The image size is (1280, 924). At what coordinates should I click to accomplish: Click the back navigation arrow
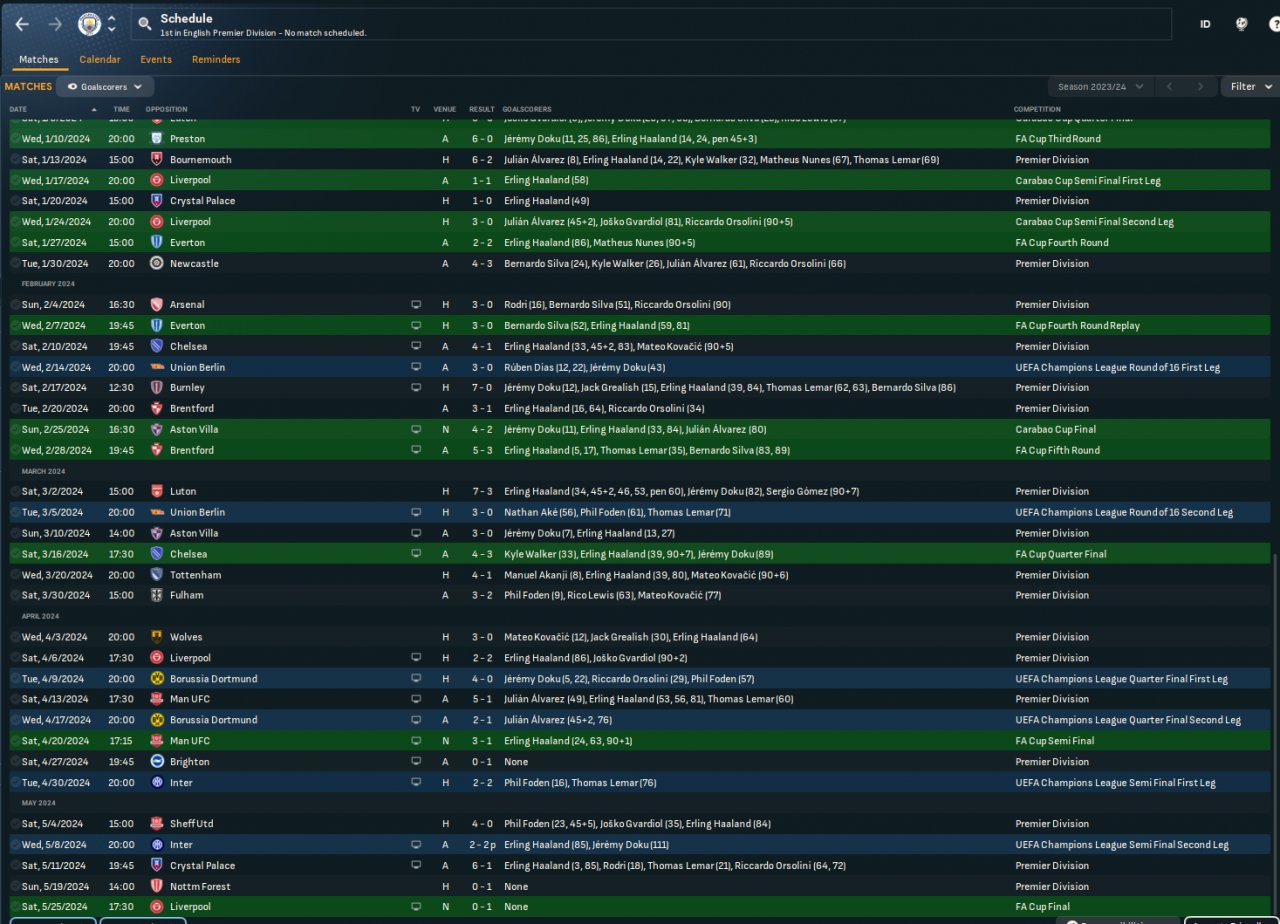tap(22, 24)
